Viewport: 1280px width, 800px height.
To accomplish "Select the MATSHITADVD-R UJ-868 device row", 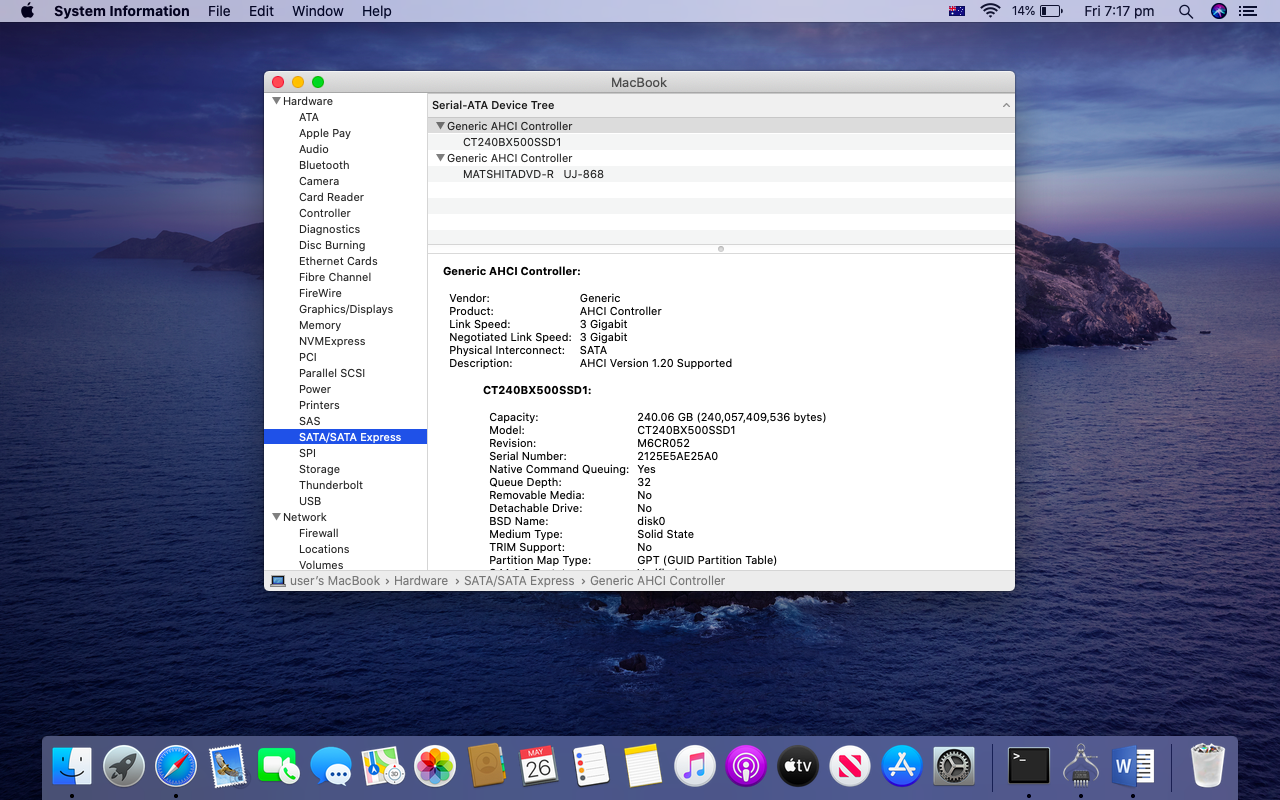I will (532, 174).
